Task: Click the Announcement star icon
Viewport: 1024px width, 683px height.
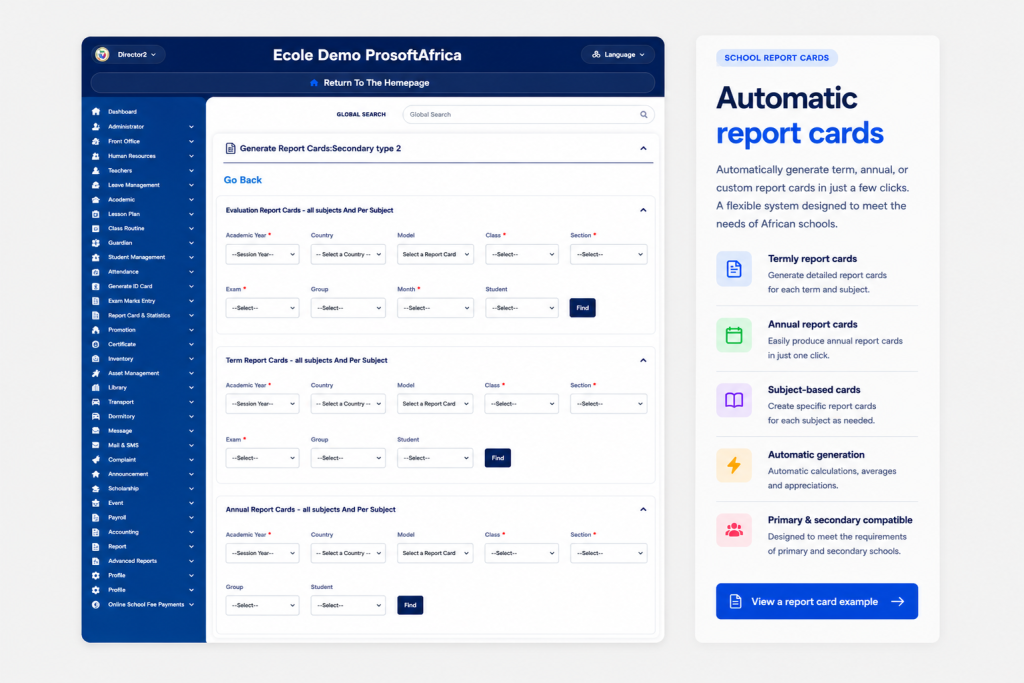Action: tap(96, 474)
